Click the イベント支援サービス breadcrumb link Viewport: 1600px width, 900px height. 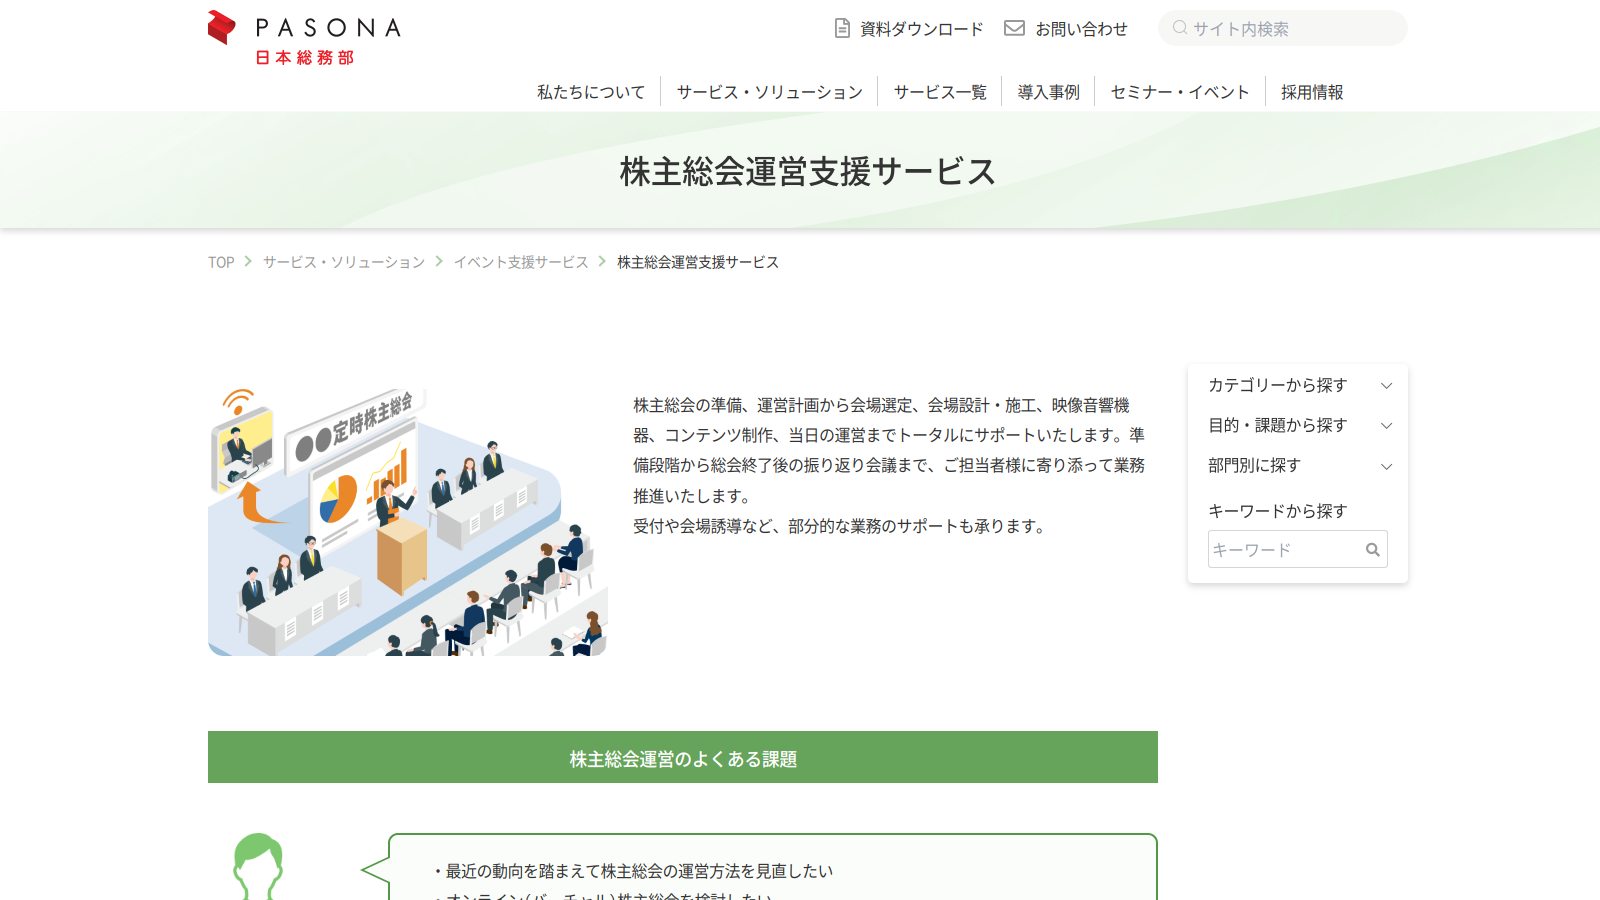click(521, 262)
